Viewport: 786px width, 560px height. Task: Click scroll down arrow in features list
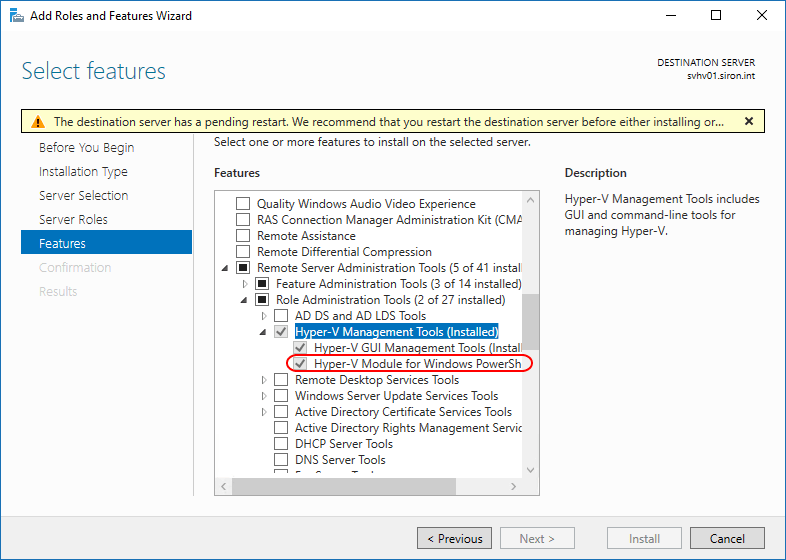(x=530, y=470)
